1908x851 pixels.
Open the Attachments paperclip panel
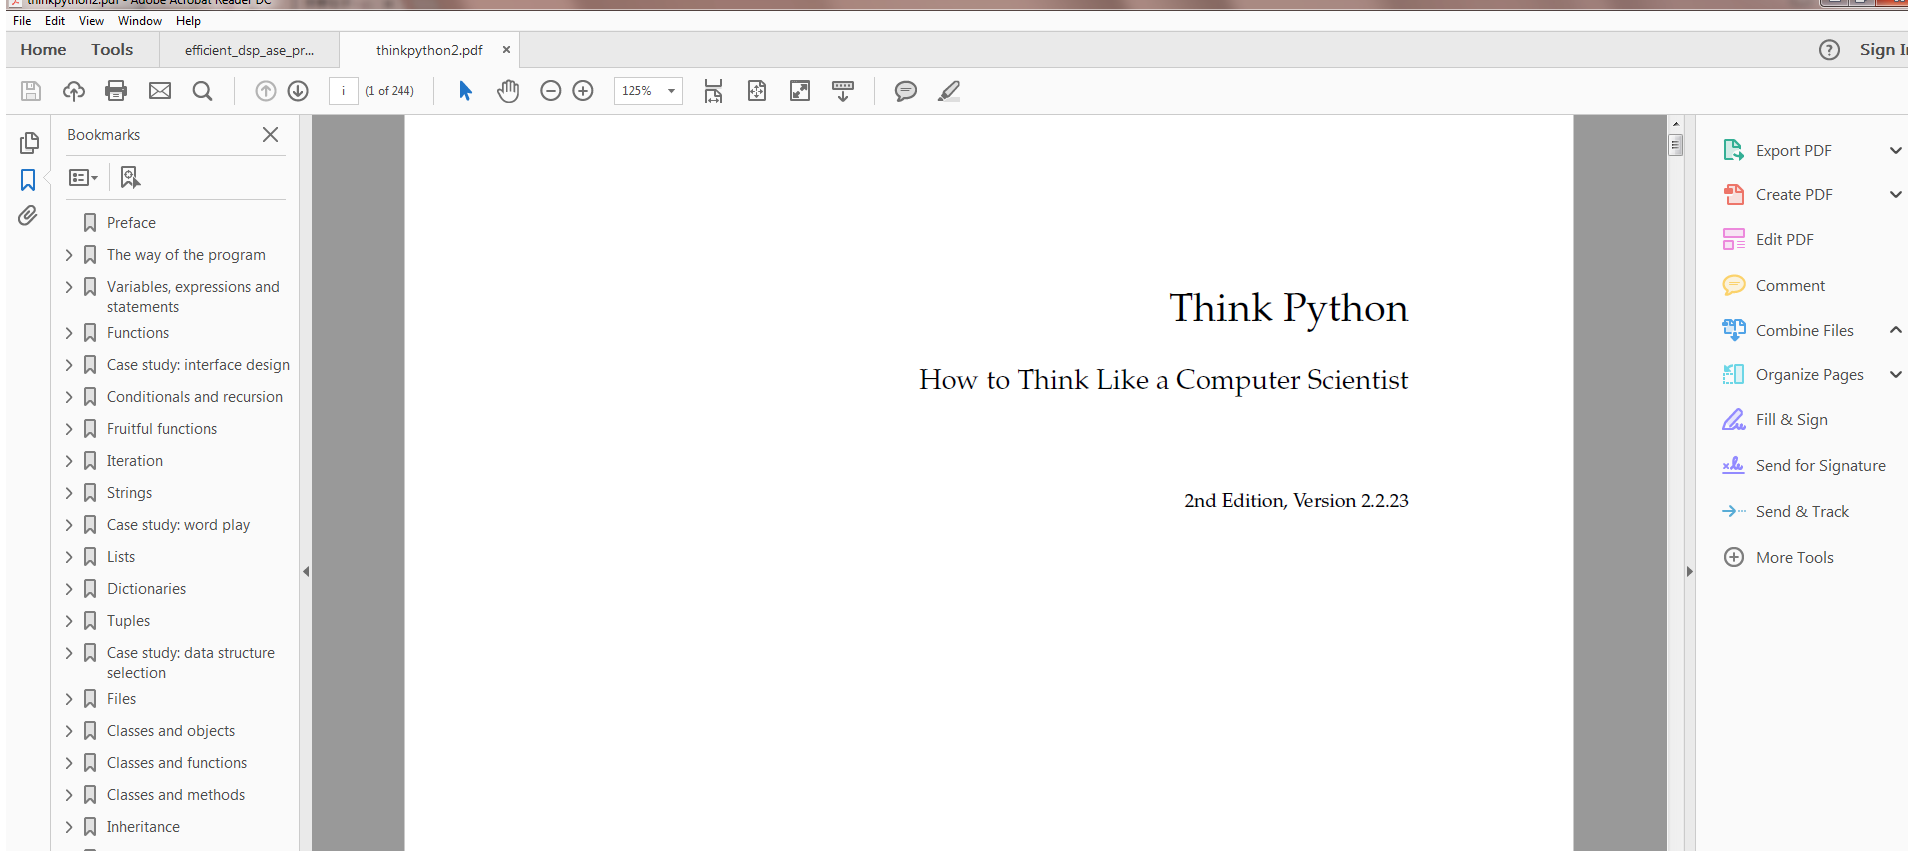(28, 215)
